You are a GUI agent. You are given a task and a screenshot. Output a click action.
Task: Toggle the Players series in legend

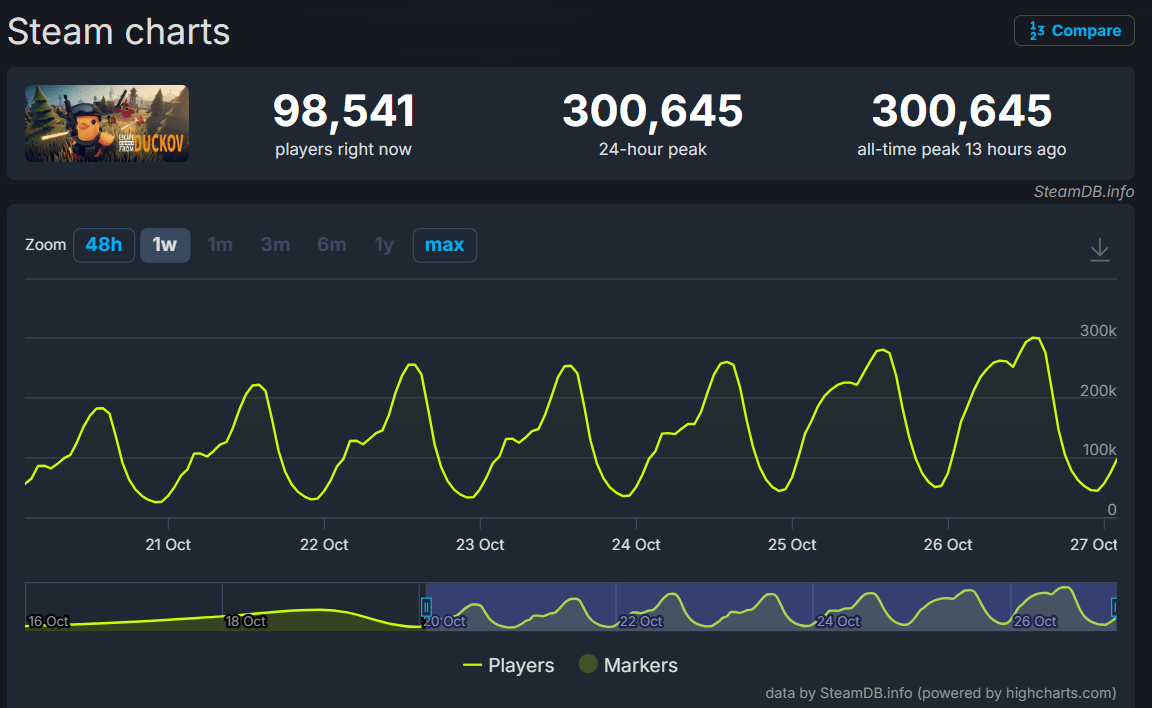(x=508, y=665)
